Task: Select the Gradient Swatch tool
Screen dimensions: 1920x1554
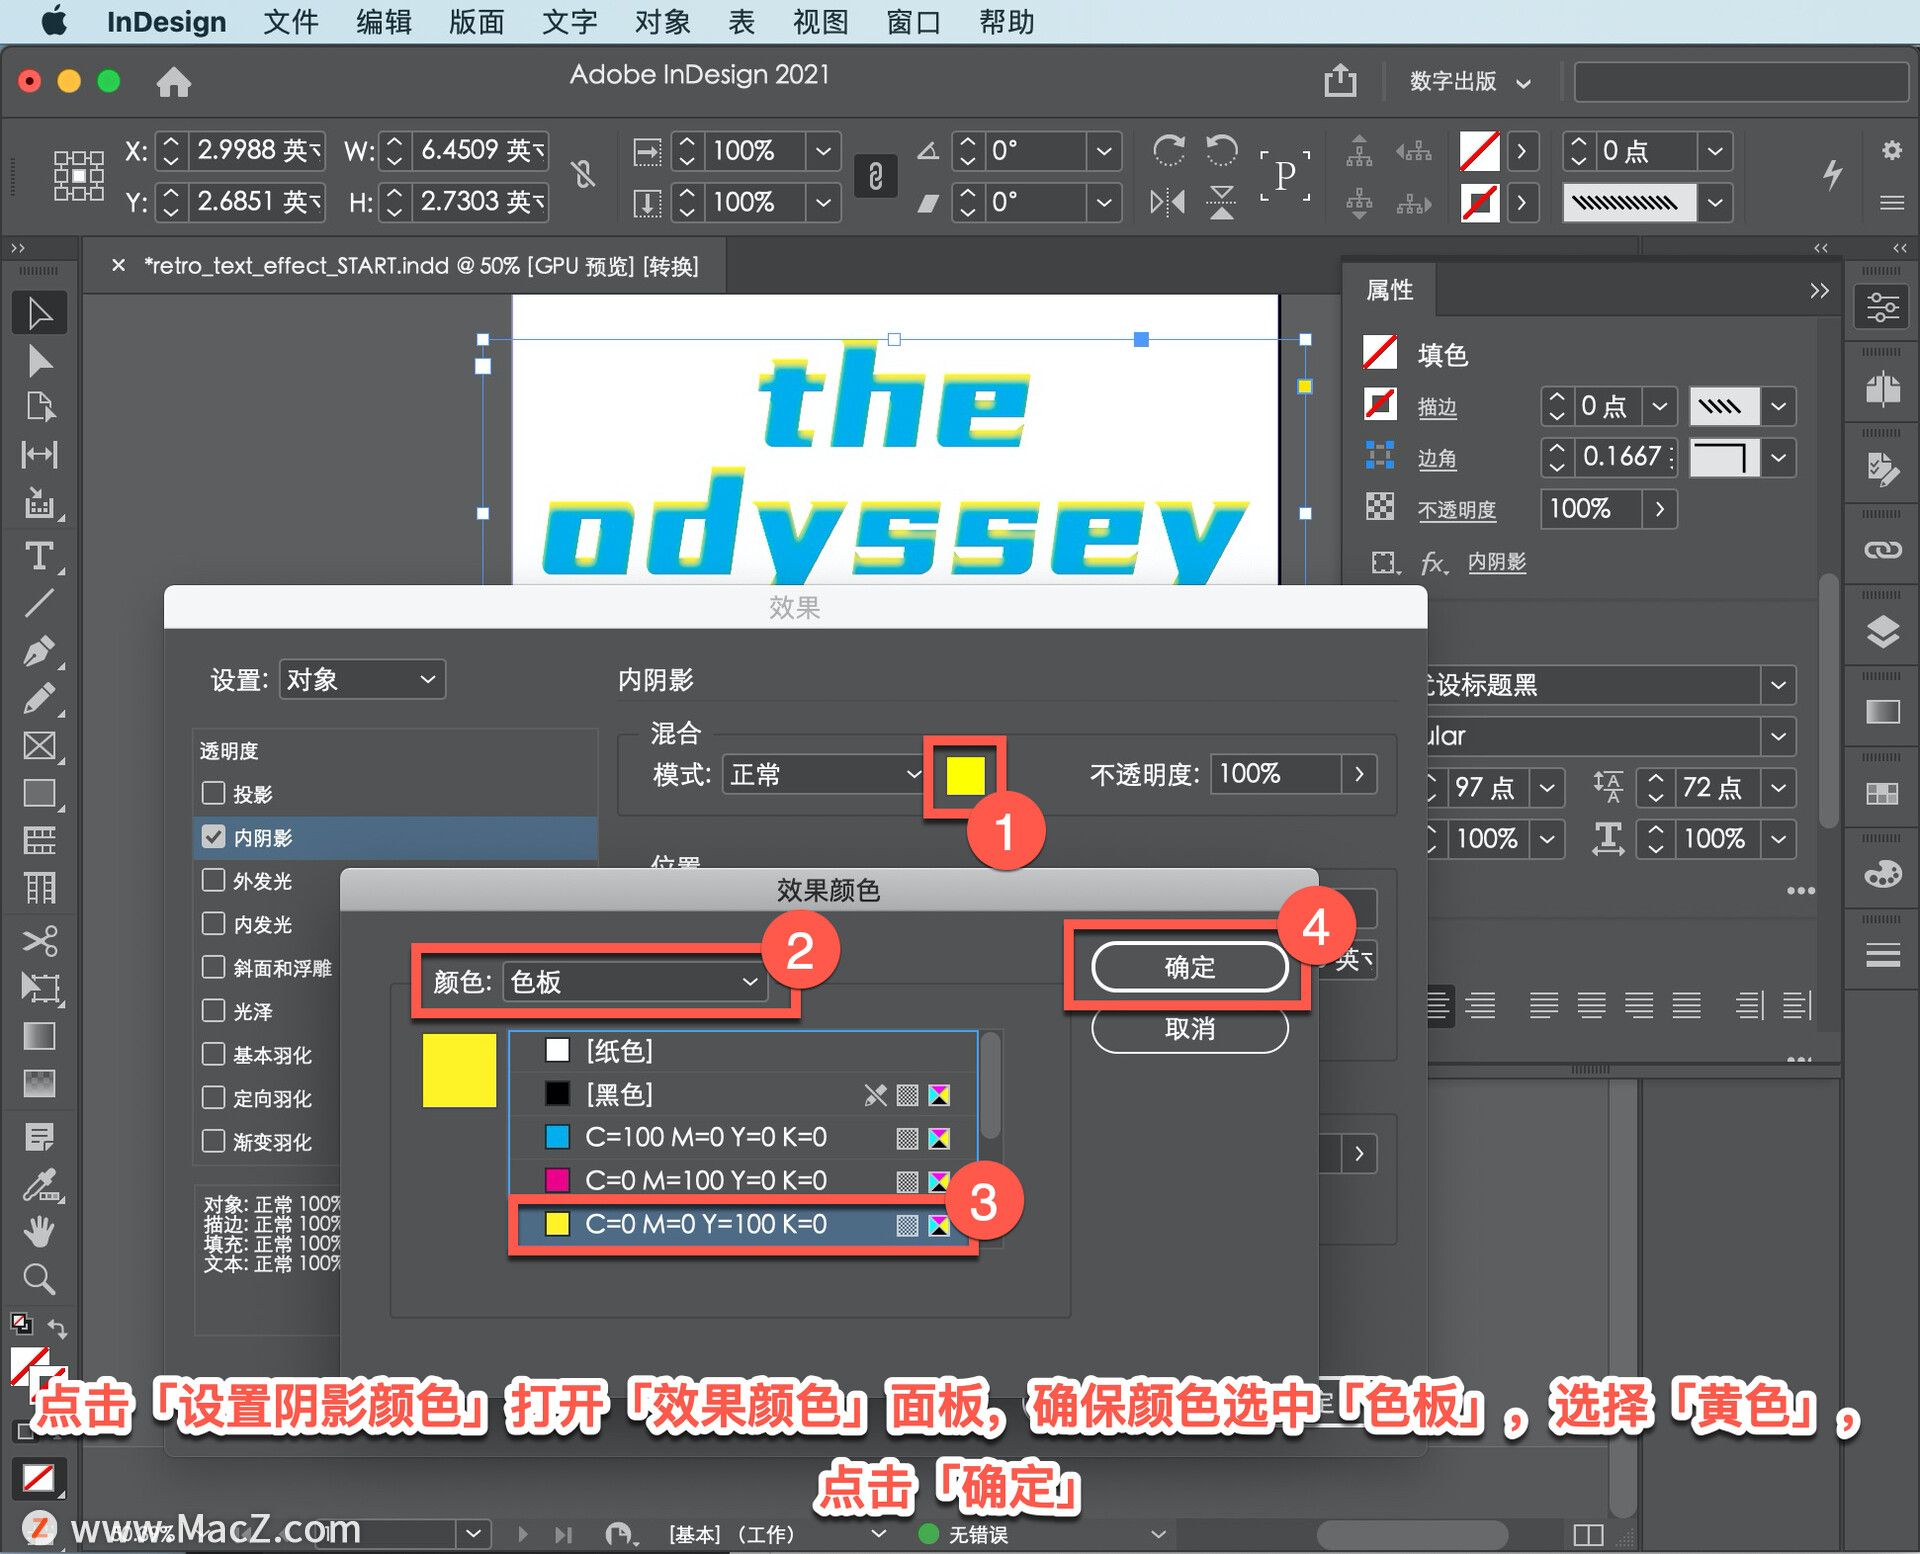Action: (39, 1036)
